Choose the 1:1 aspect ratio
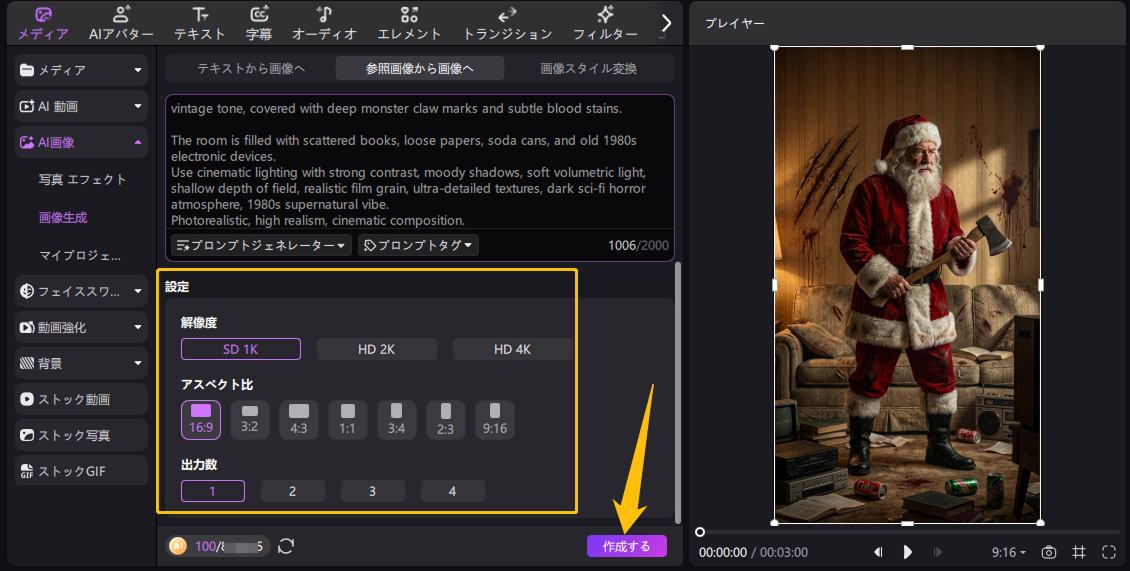The image size is (1130, 571). pyautogui.click(x=347, y=420)
